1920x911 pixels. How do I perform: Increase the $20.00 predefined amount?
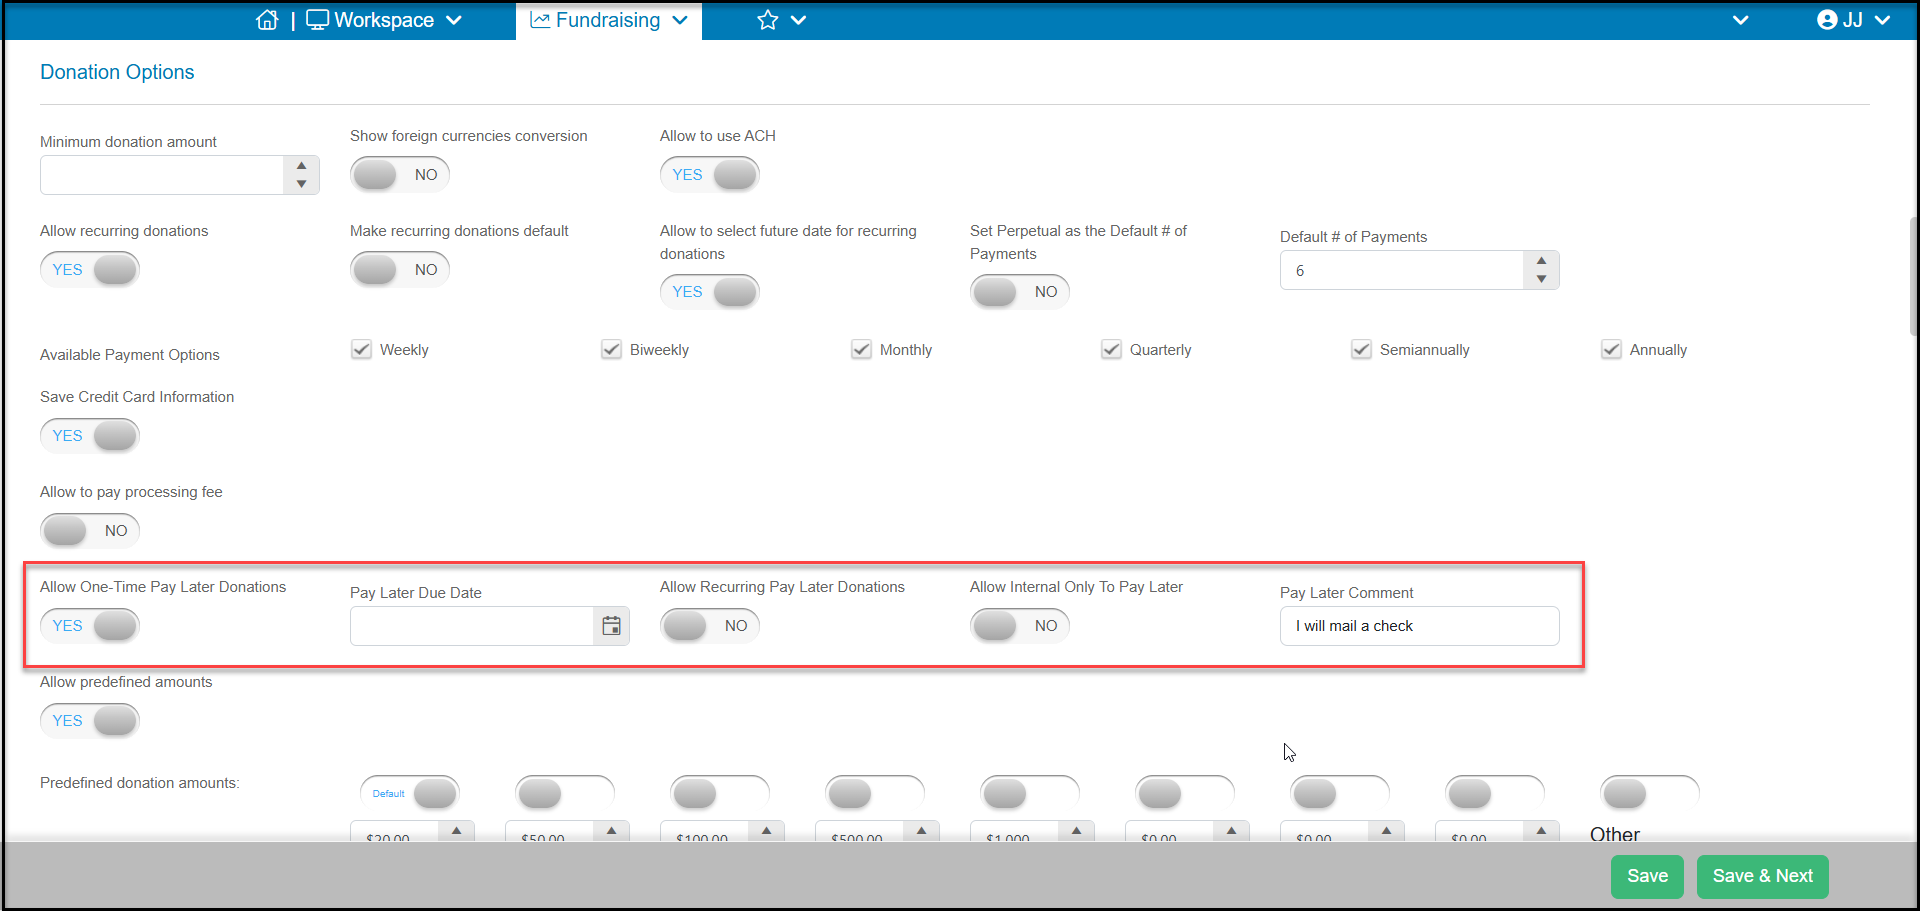pos(456,831)
